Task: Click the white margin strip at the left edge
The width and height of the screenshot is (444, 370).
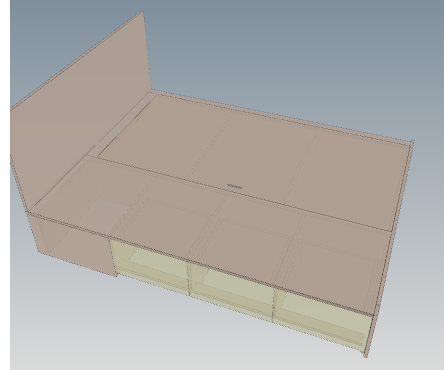Action: point(5,185)
